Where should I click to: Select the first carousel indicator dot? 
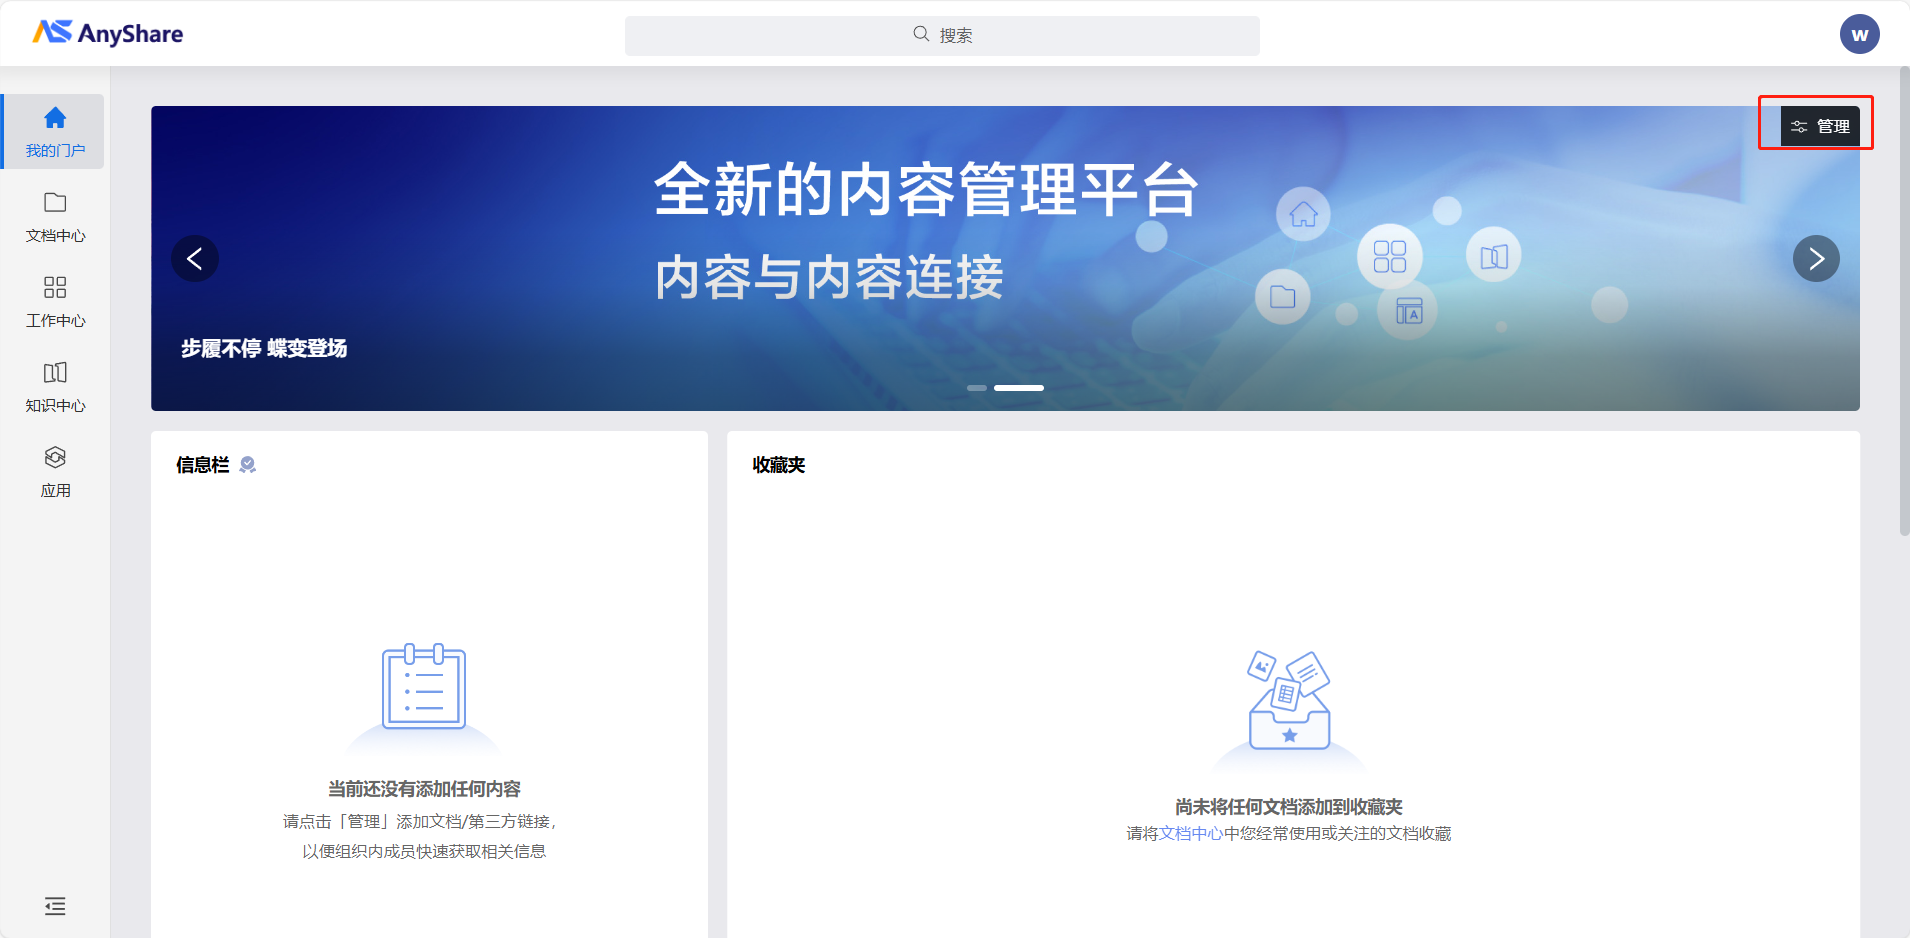(x=977, y=388)
